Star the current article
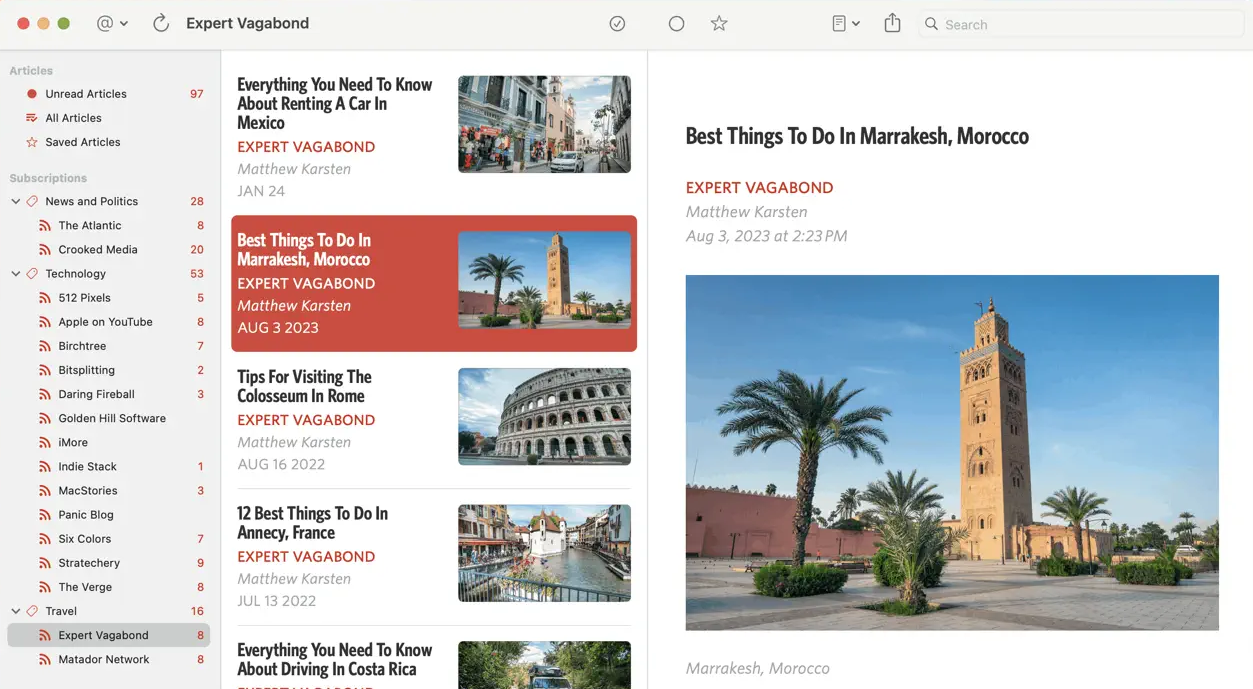The width and height of the screenshot is (1253, 689). [718, 23]
